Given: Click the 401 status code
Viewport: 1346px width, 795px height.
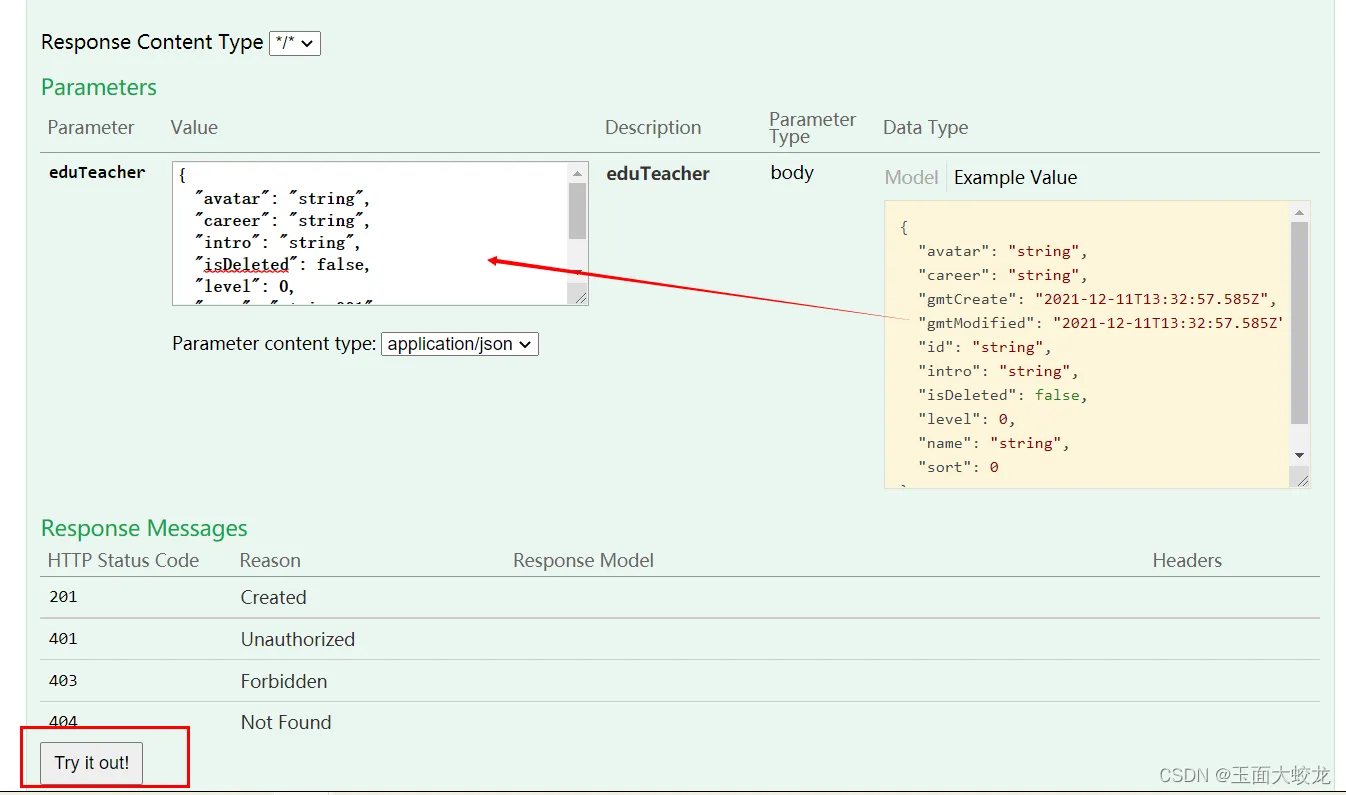Looking at the screenshot, I should 63,639.
